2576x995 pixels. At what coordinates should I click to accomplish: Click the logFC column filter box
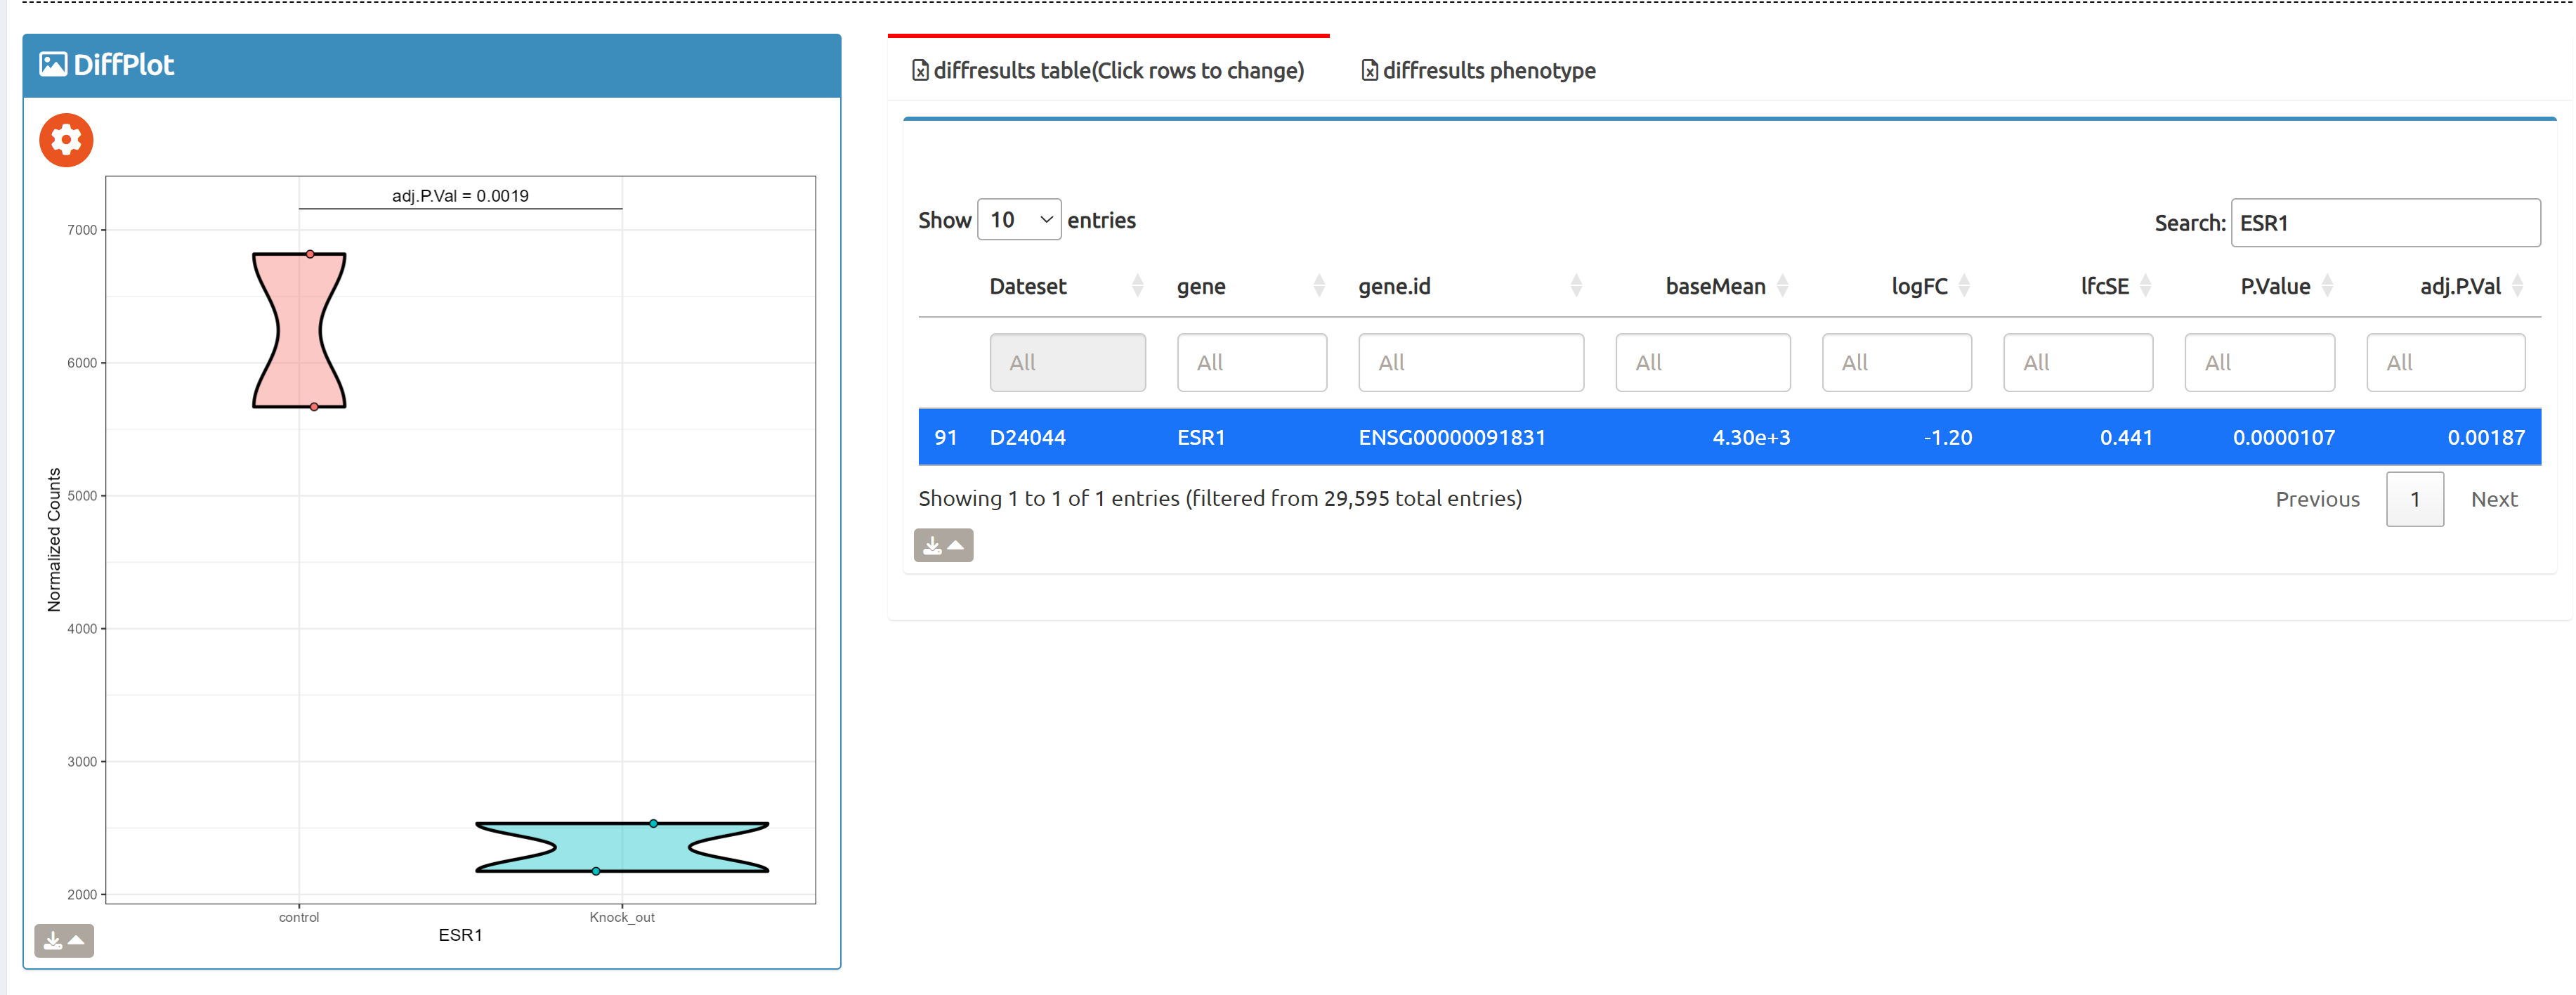[x=1896, y=363]
